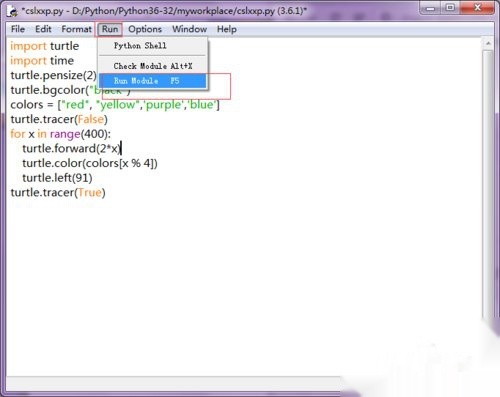Image resolution: width=500 pixels, height=397 pixels.
Task: Close the cslxxp.py editor window
Action: tap(477, 8)
